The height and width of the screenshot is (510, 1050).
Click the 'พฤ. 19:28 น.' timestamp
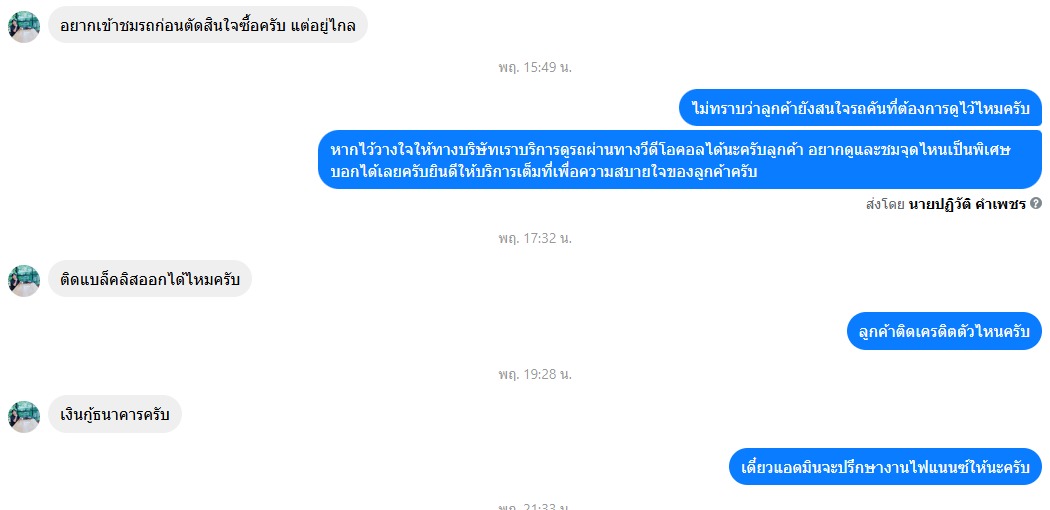pos(535,374)
